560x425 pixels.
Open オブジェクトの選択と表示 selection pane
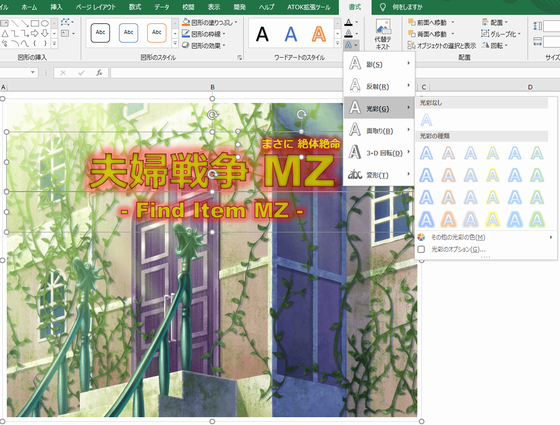click(442, 45)
